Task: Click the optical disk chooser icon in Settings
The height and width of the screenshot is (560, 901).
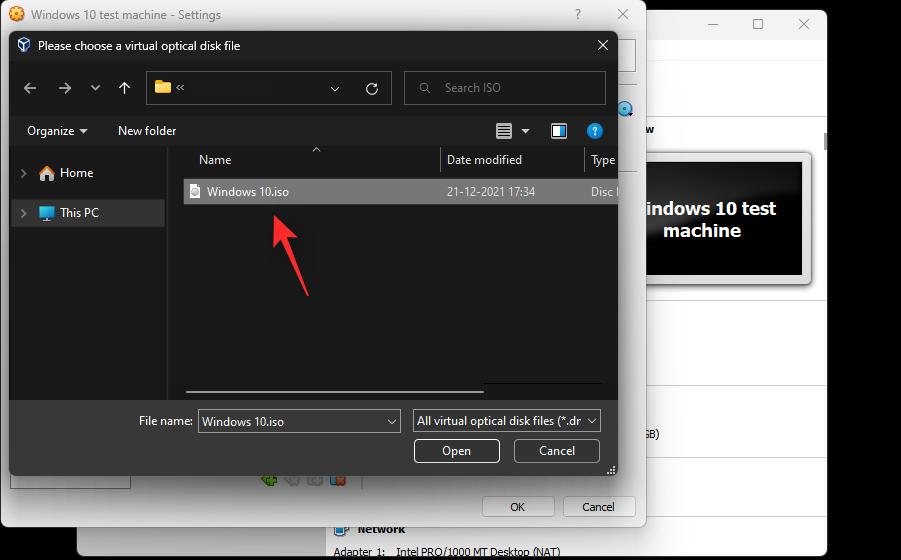Action: 625,109
